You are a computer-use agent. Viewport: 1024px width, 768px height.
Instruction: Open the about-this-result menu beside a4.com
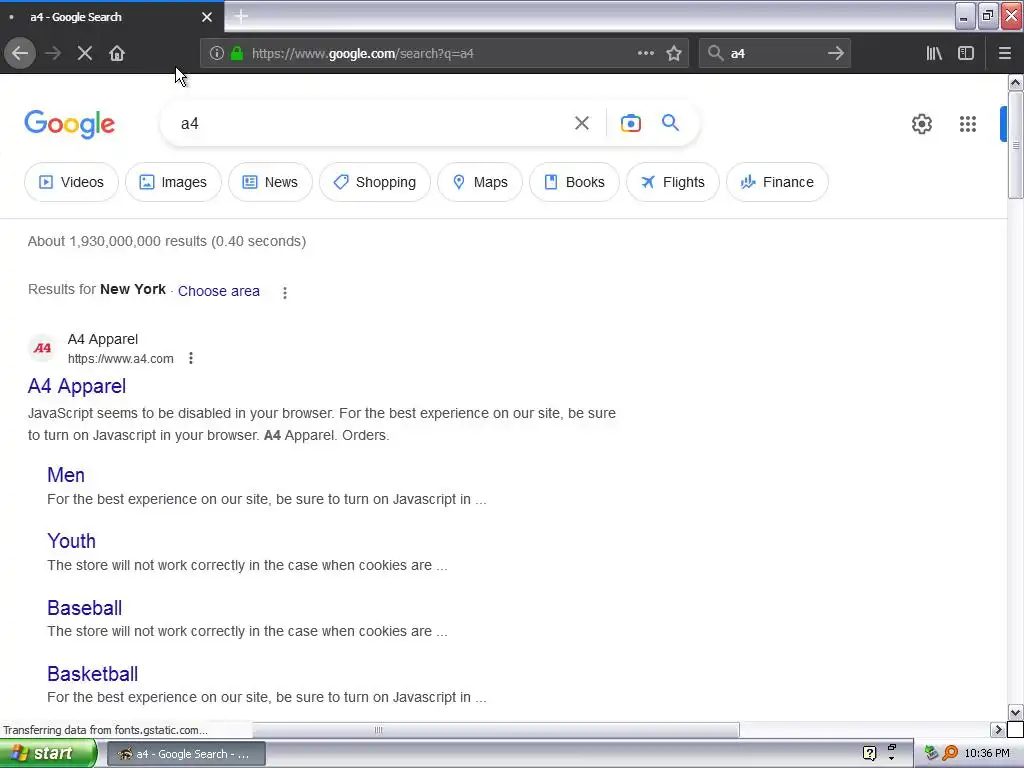pyautogui.click(x=191, y=359)
